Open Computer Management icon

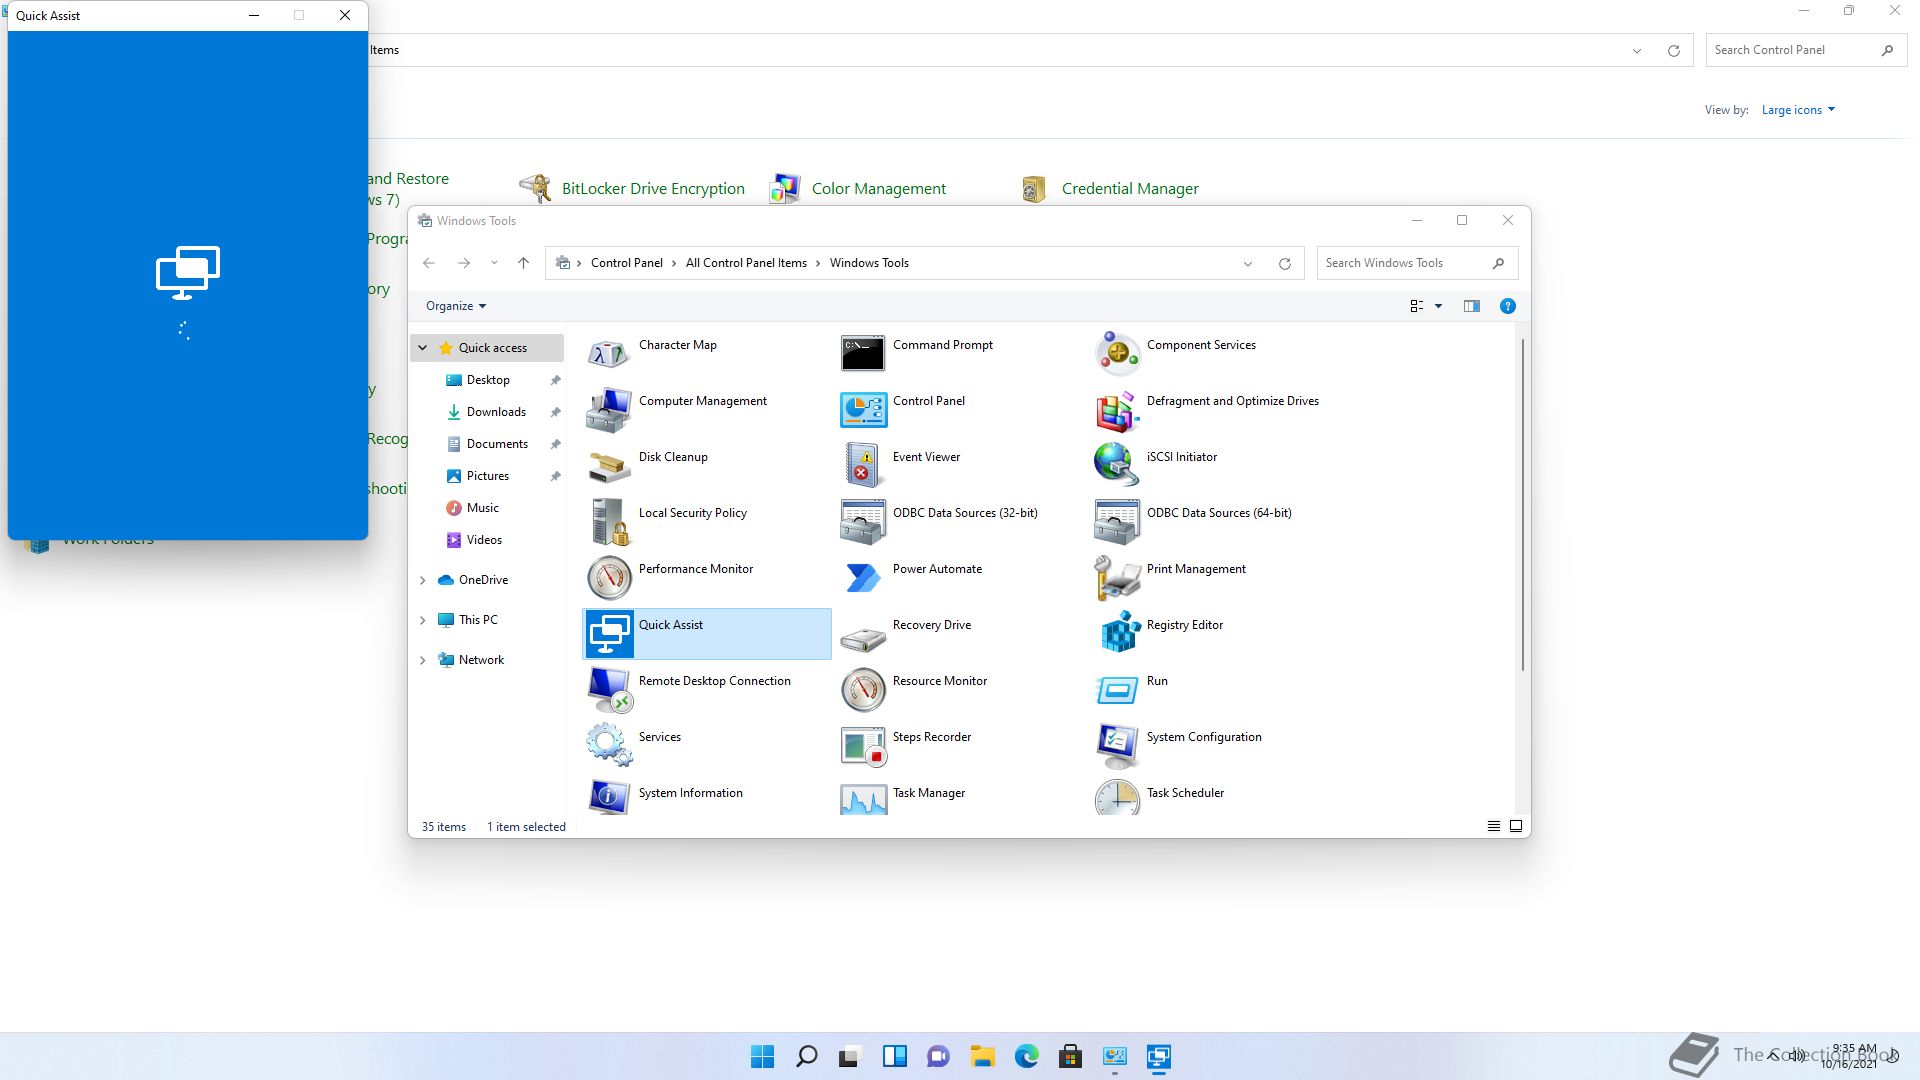pos(609,409)
